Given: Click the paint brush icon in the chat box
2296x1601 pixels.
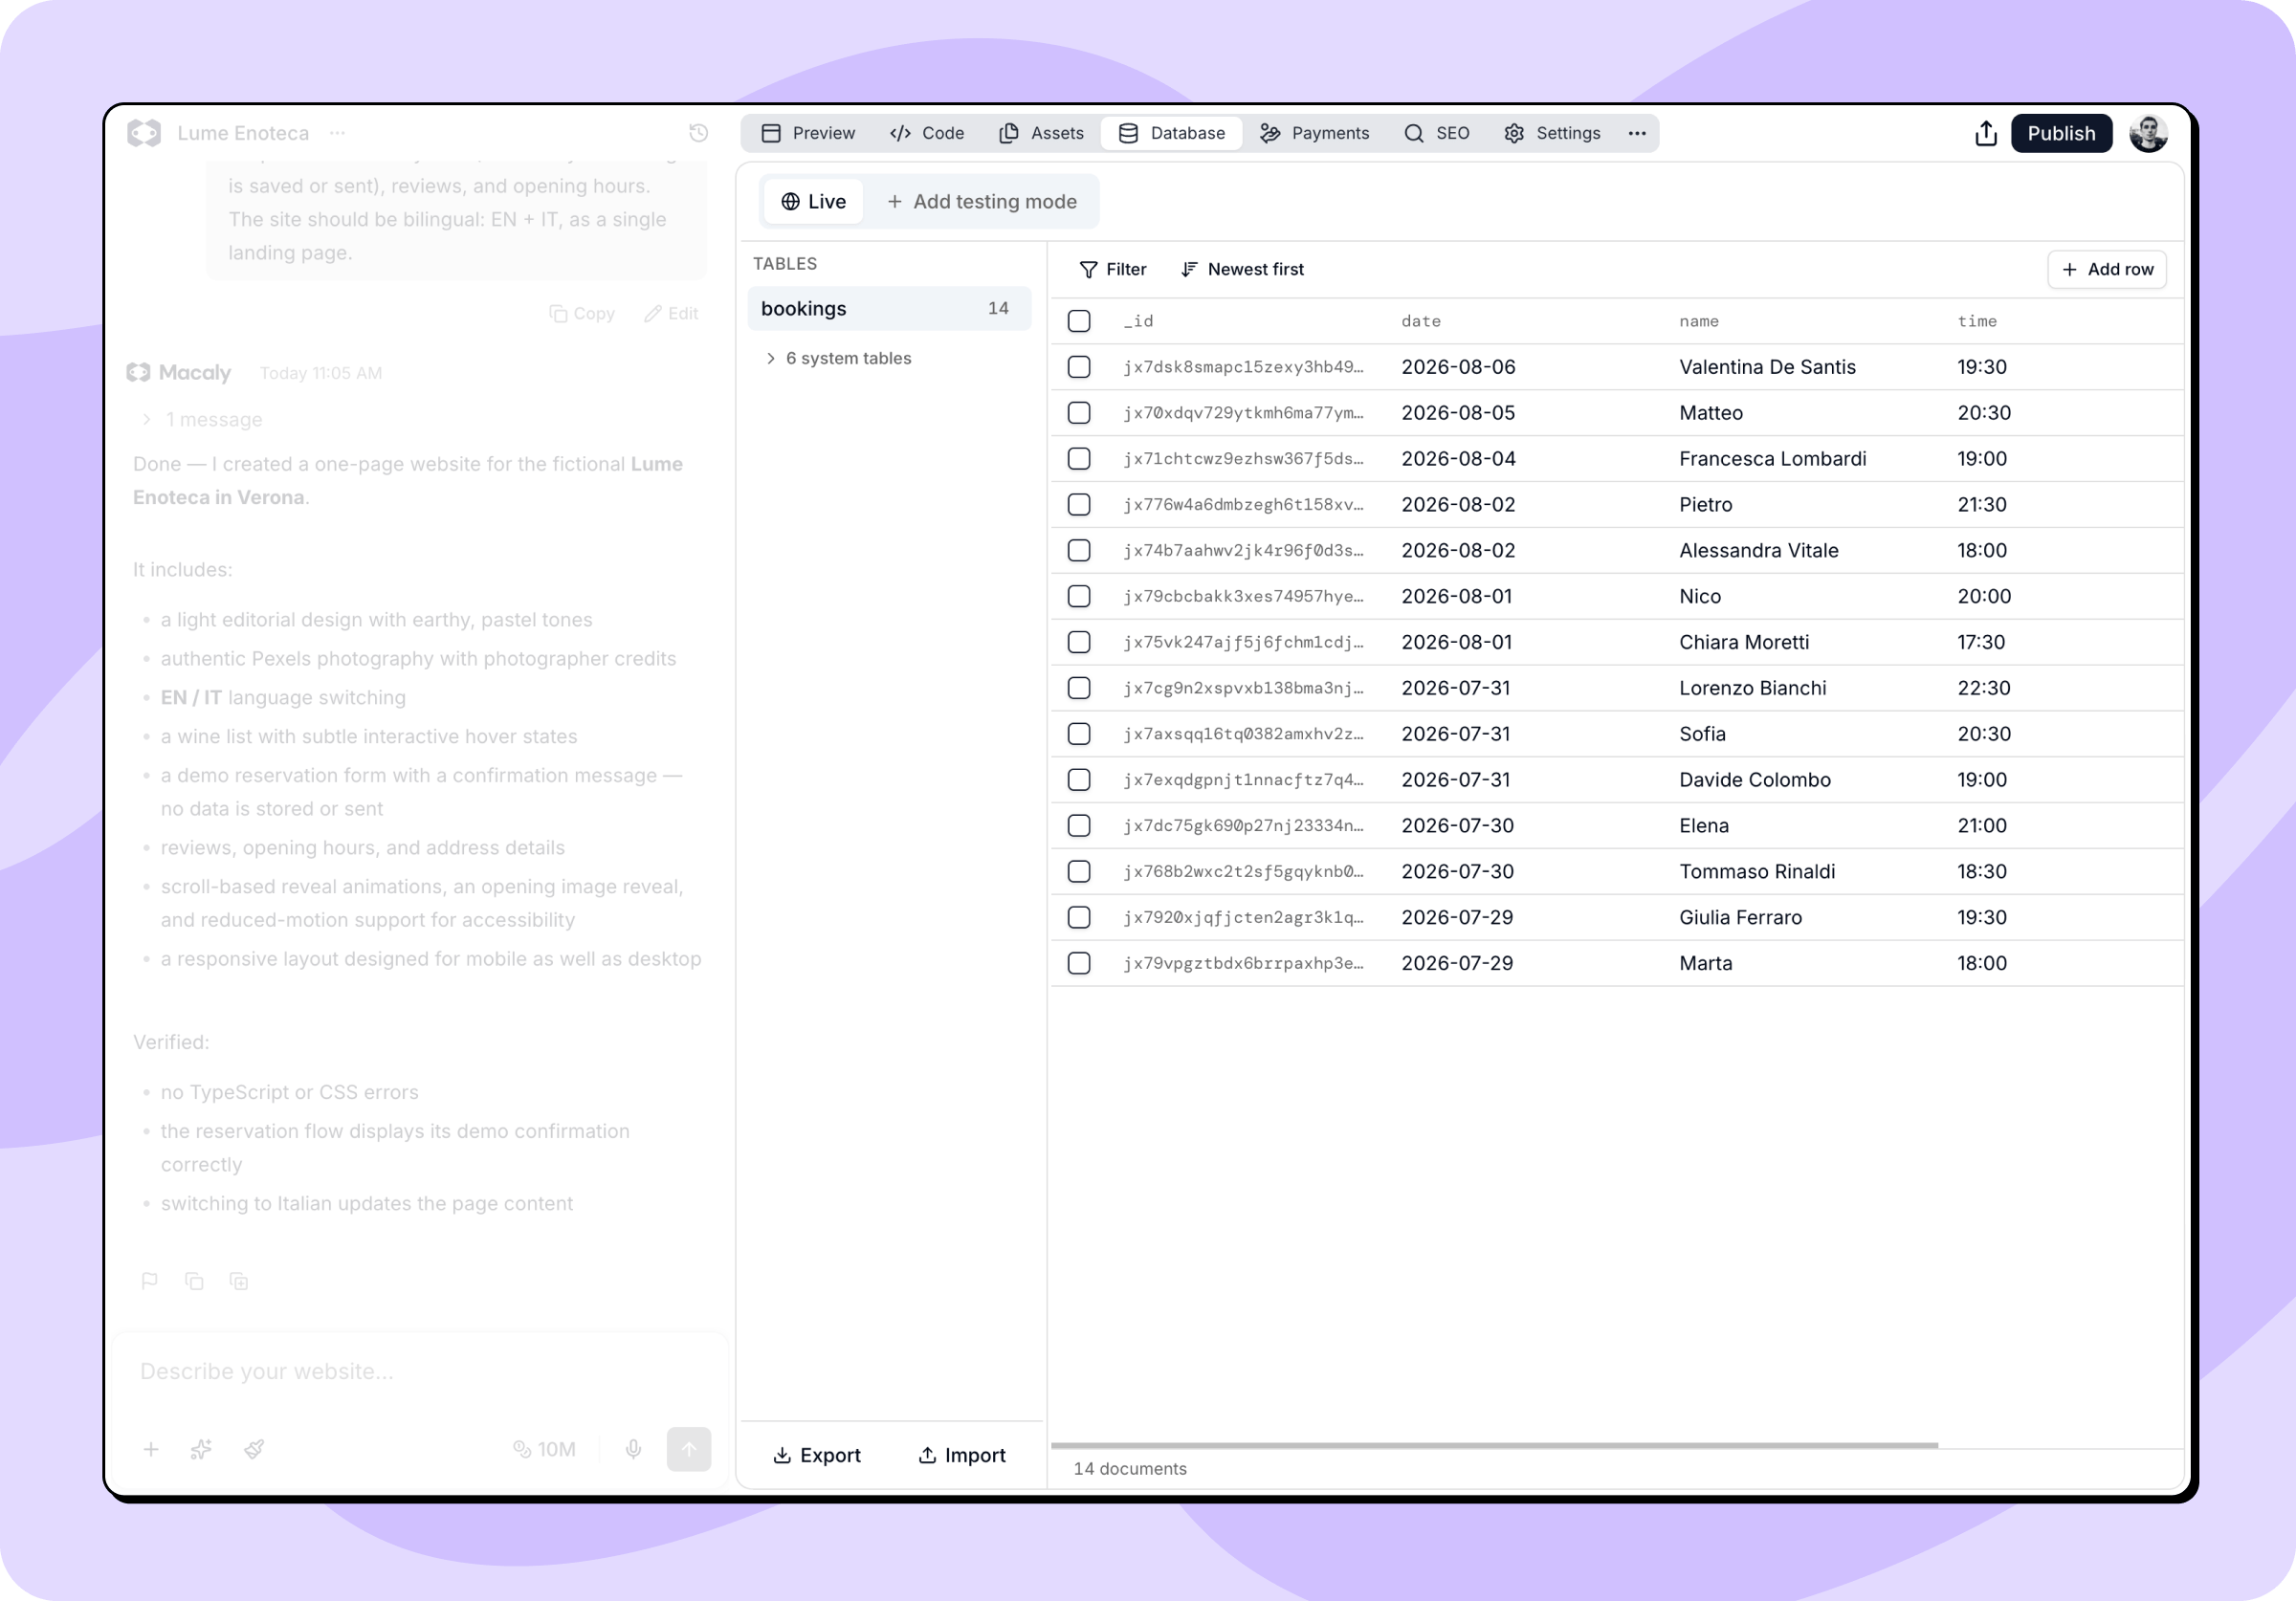Looking at the screenshot, I should (x=254, y=1449).
